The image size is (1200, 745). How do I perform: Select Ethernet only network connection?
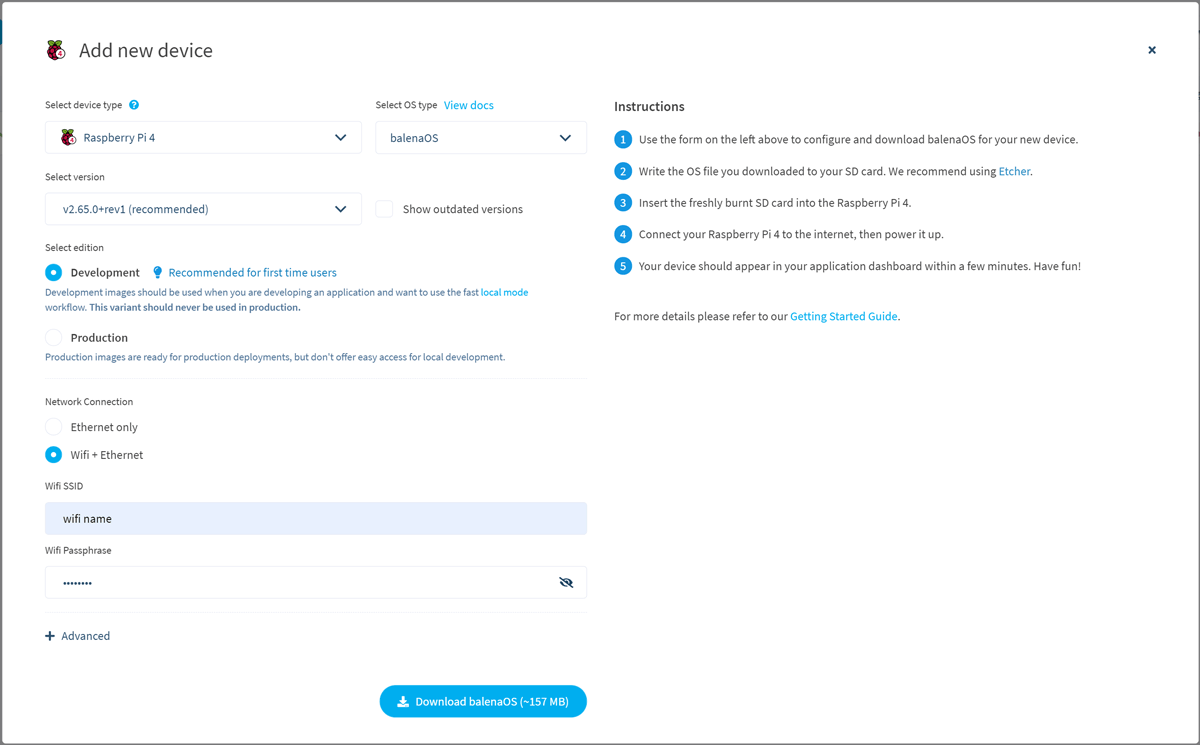(52, 426)
